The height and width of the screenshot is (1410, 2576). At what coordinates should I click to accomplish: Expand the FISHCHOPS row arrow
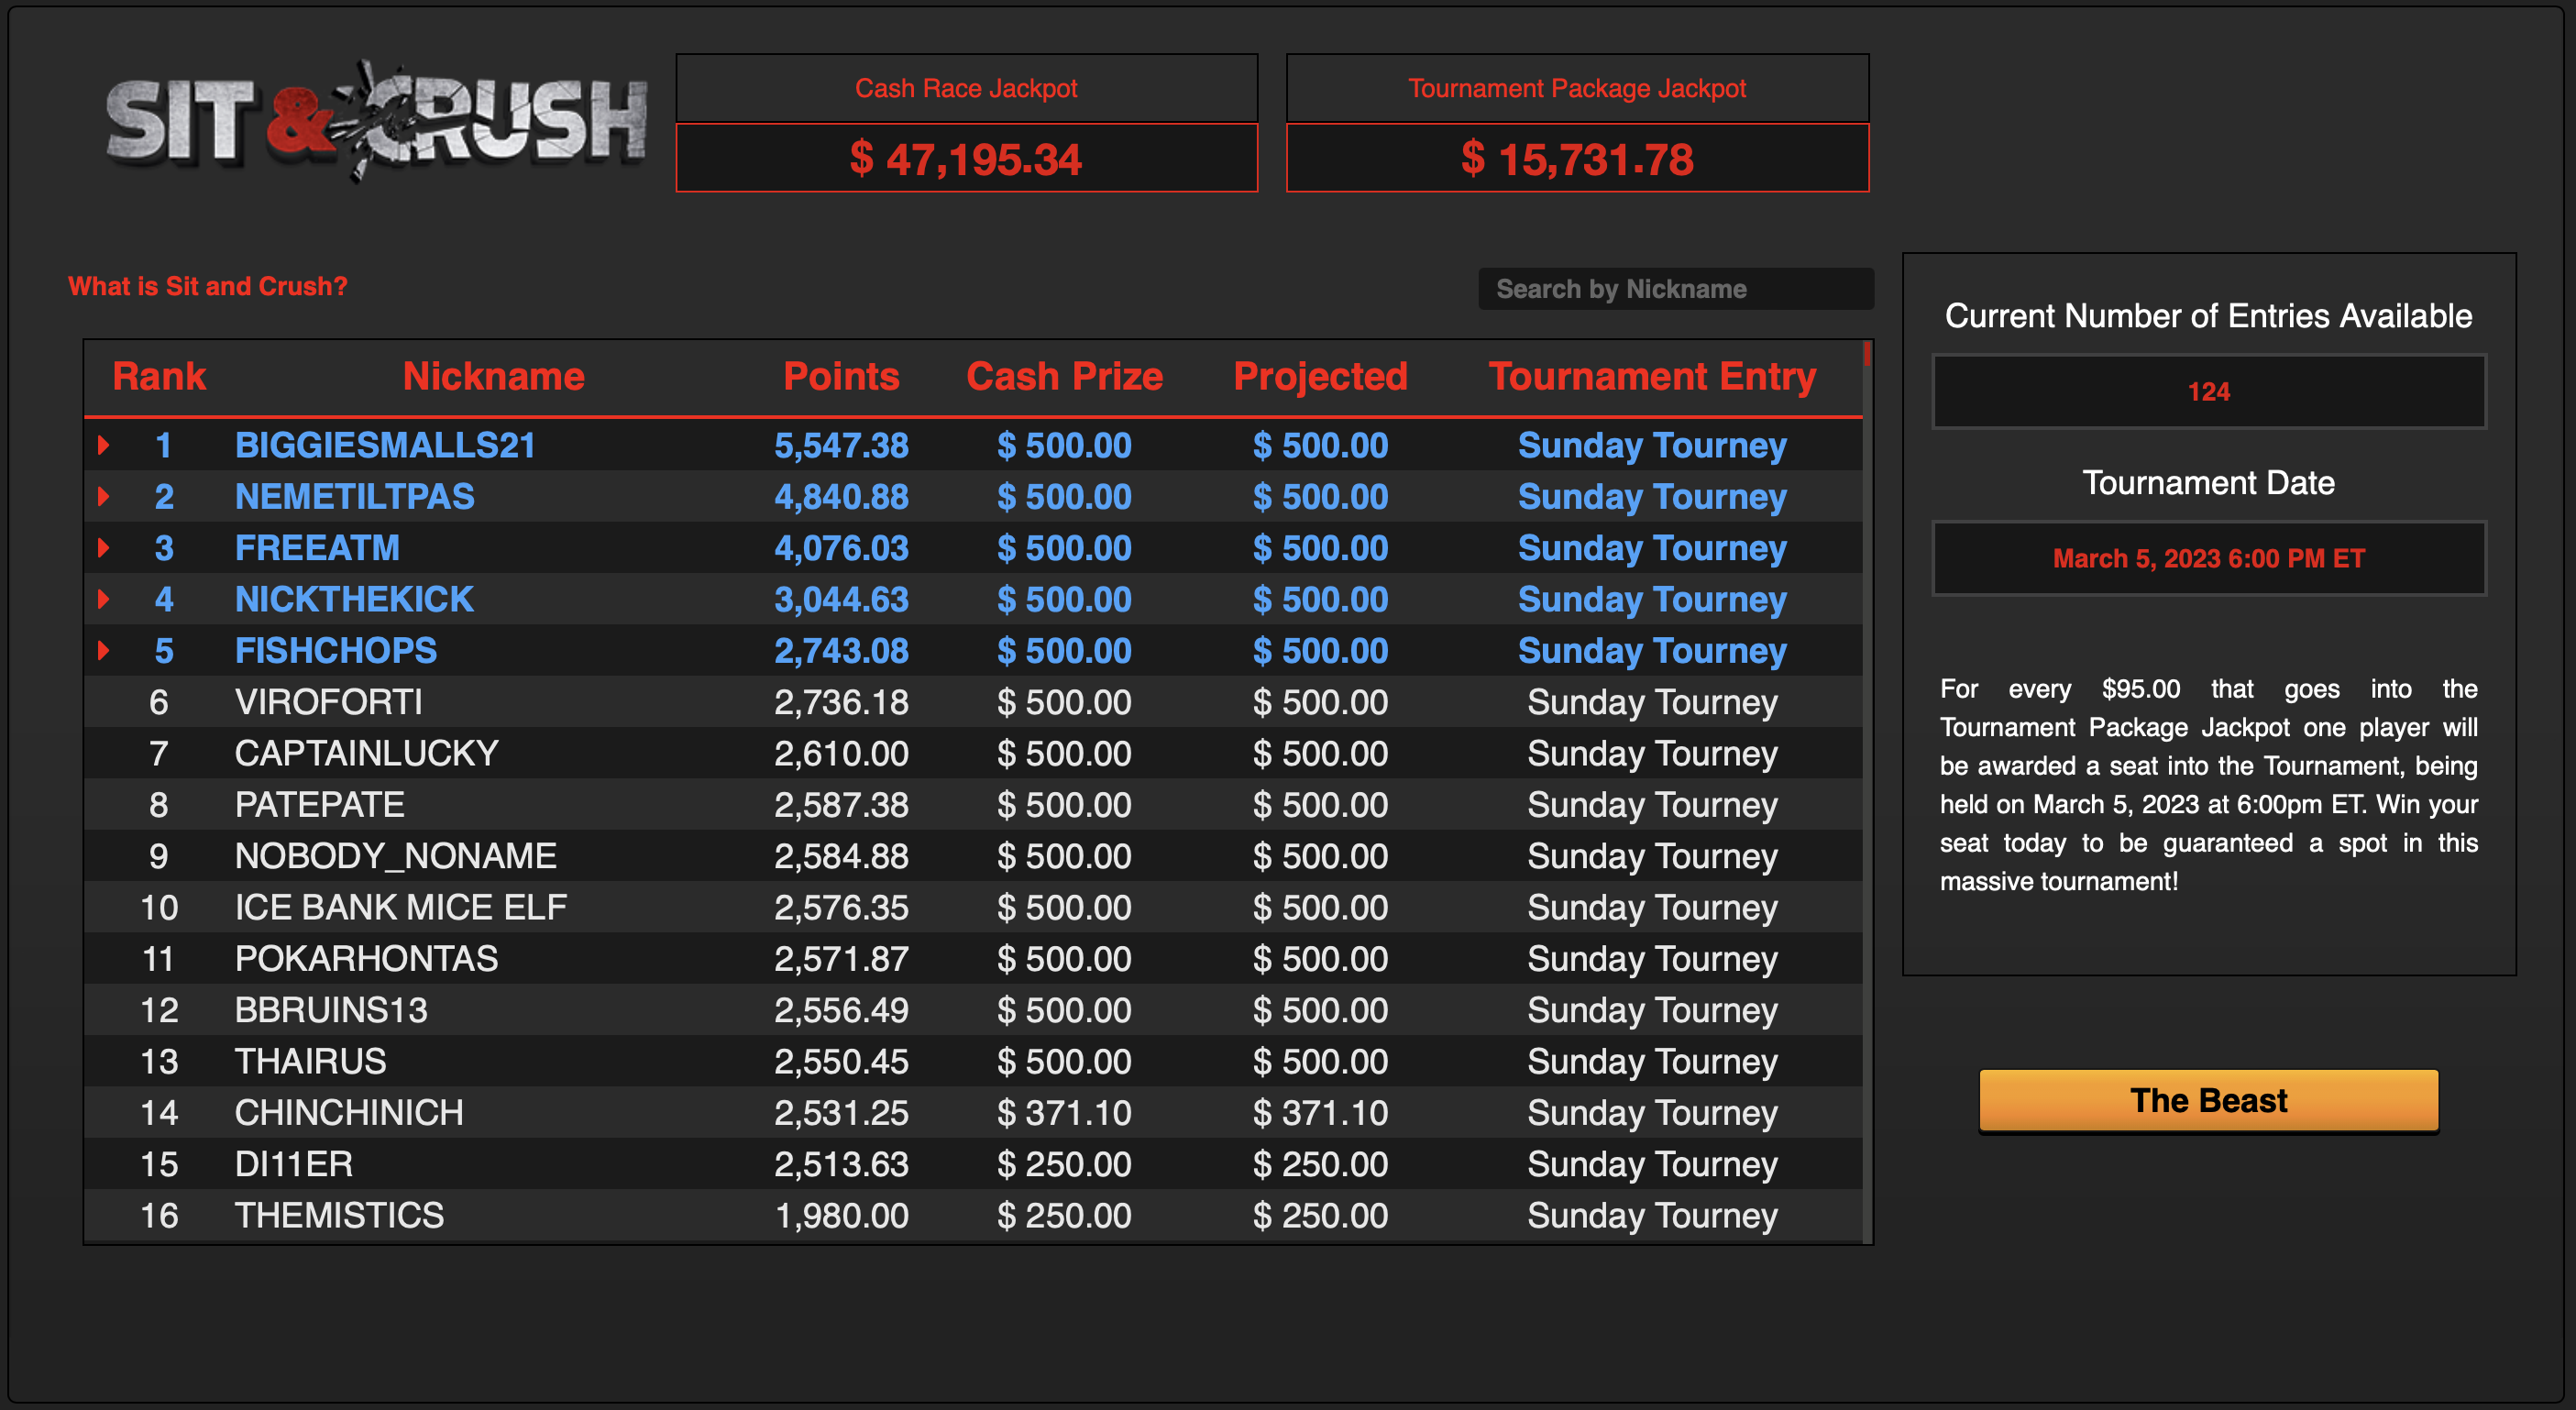(103, 650)
